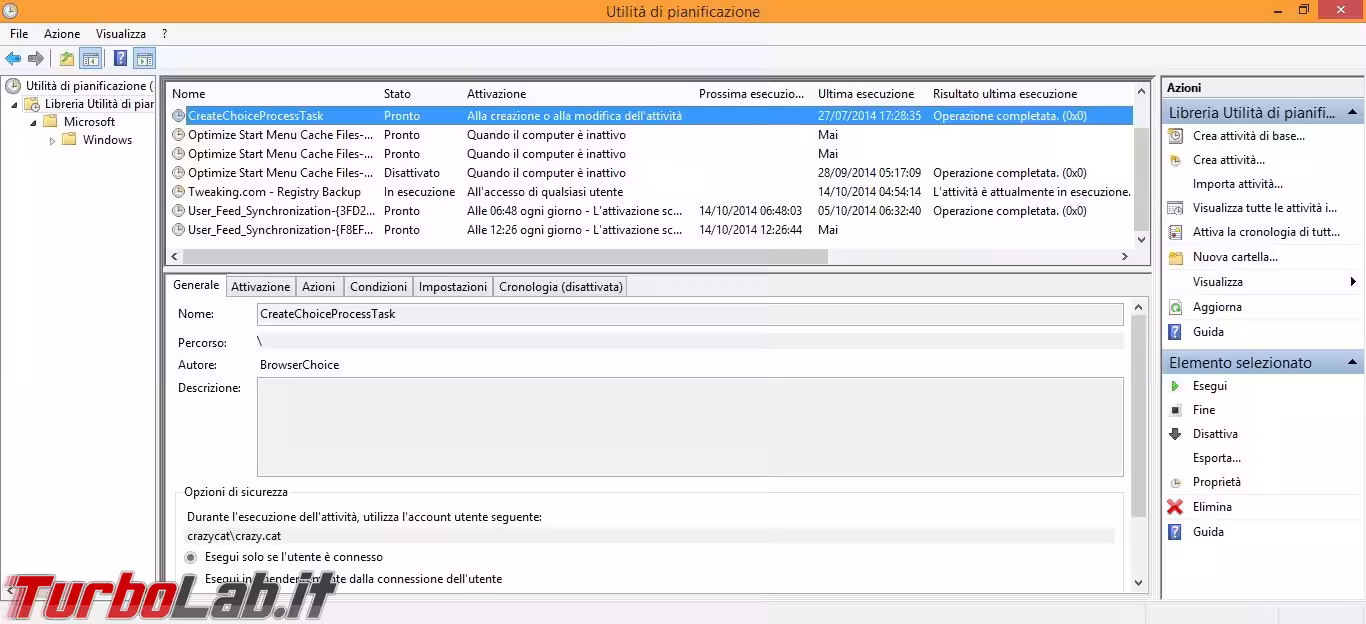The image size is (1366, 624).
Task: Switch to the Condizioni tab
Action: pos(378,287)
